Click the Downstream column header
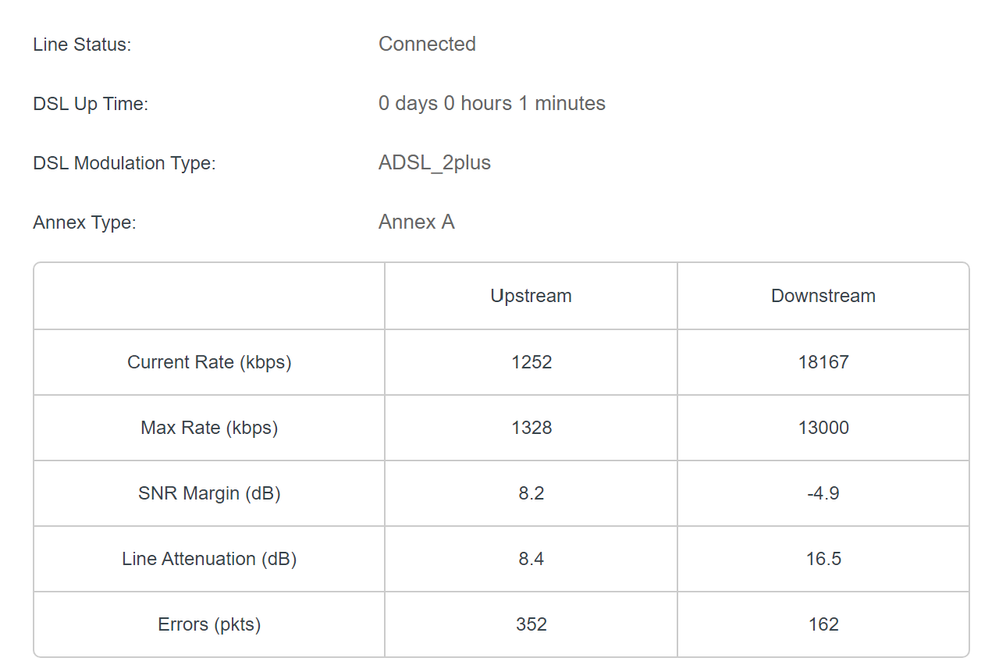999x665 pixels. click(x=823, y=296)
